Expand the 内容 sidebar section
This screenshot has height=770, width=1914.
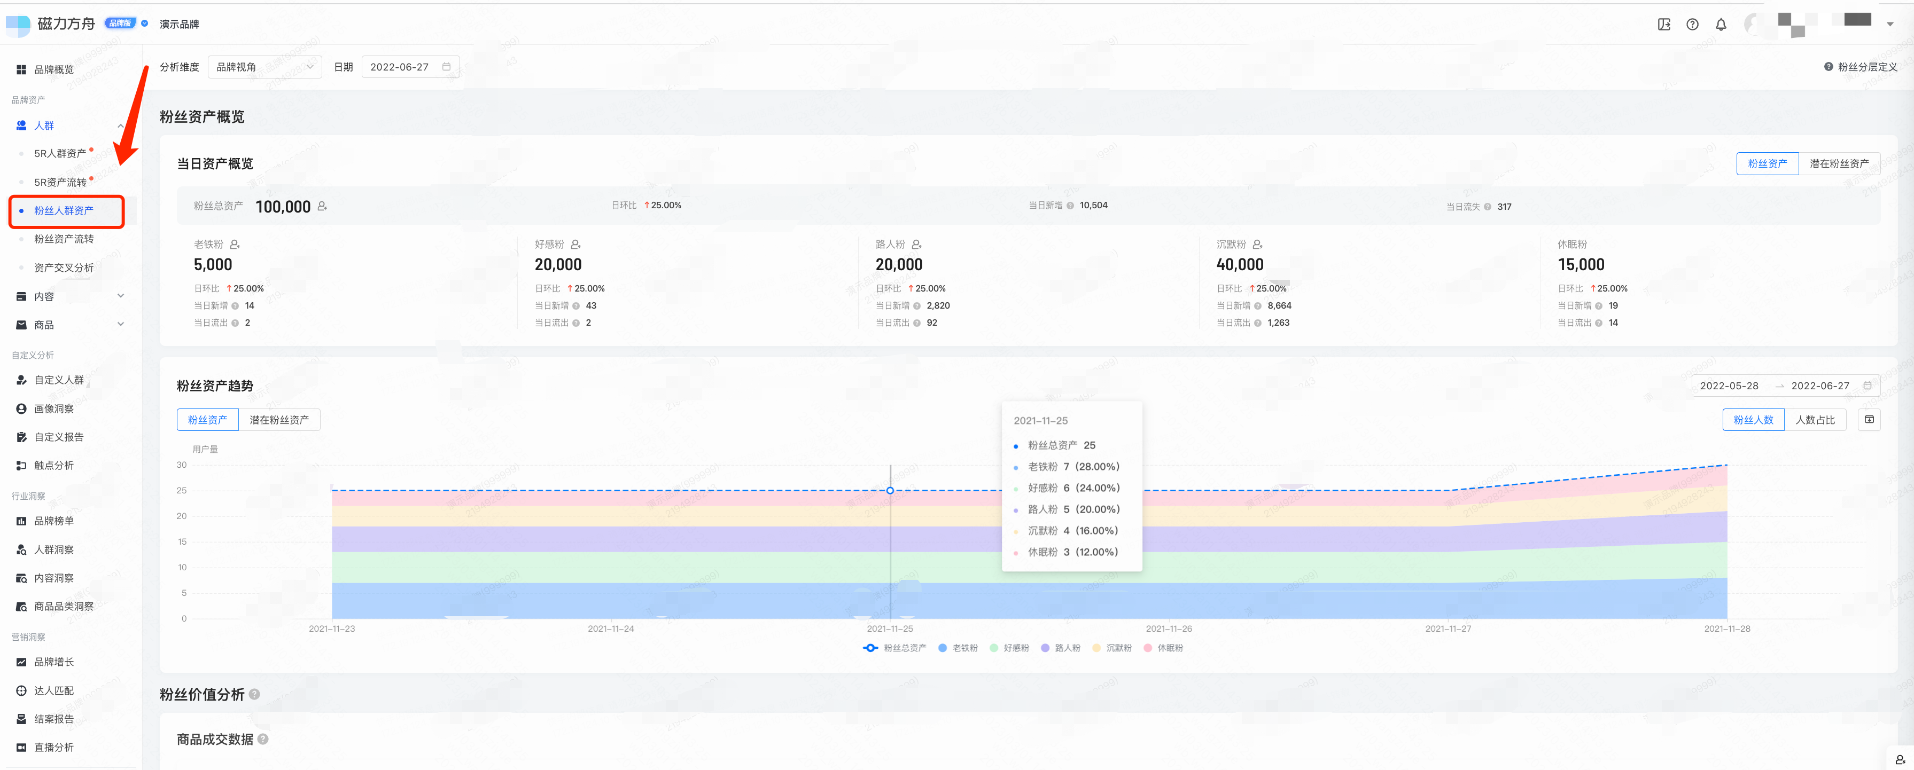[70, 297]
